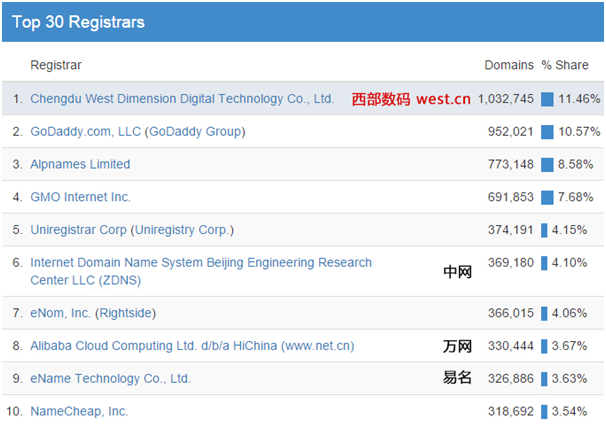This screenshot has height=429, width=606.
Task: Click the 1,032,745 domains count cell
Action: (506, 99)
